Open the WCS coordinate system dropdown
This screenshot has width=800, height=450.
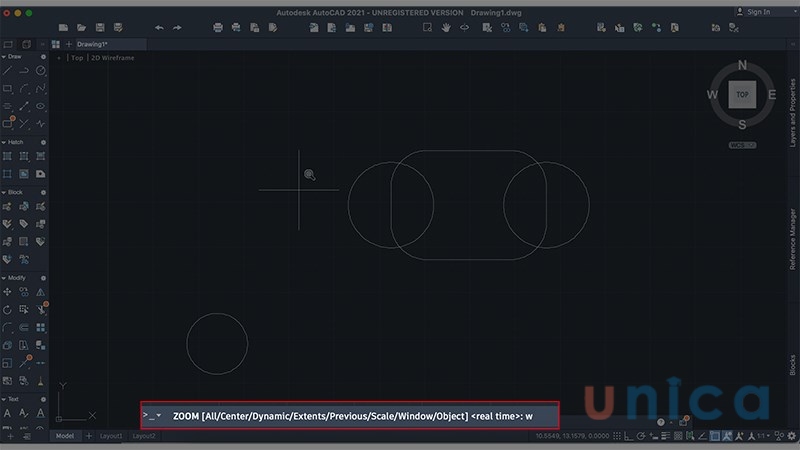[742, 146]
